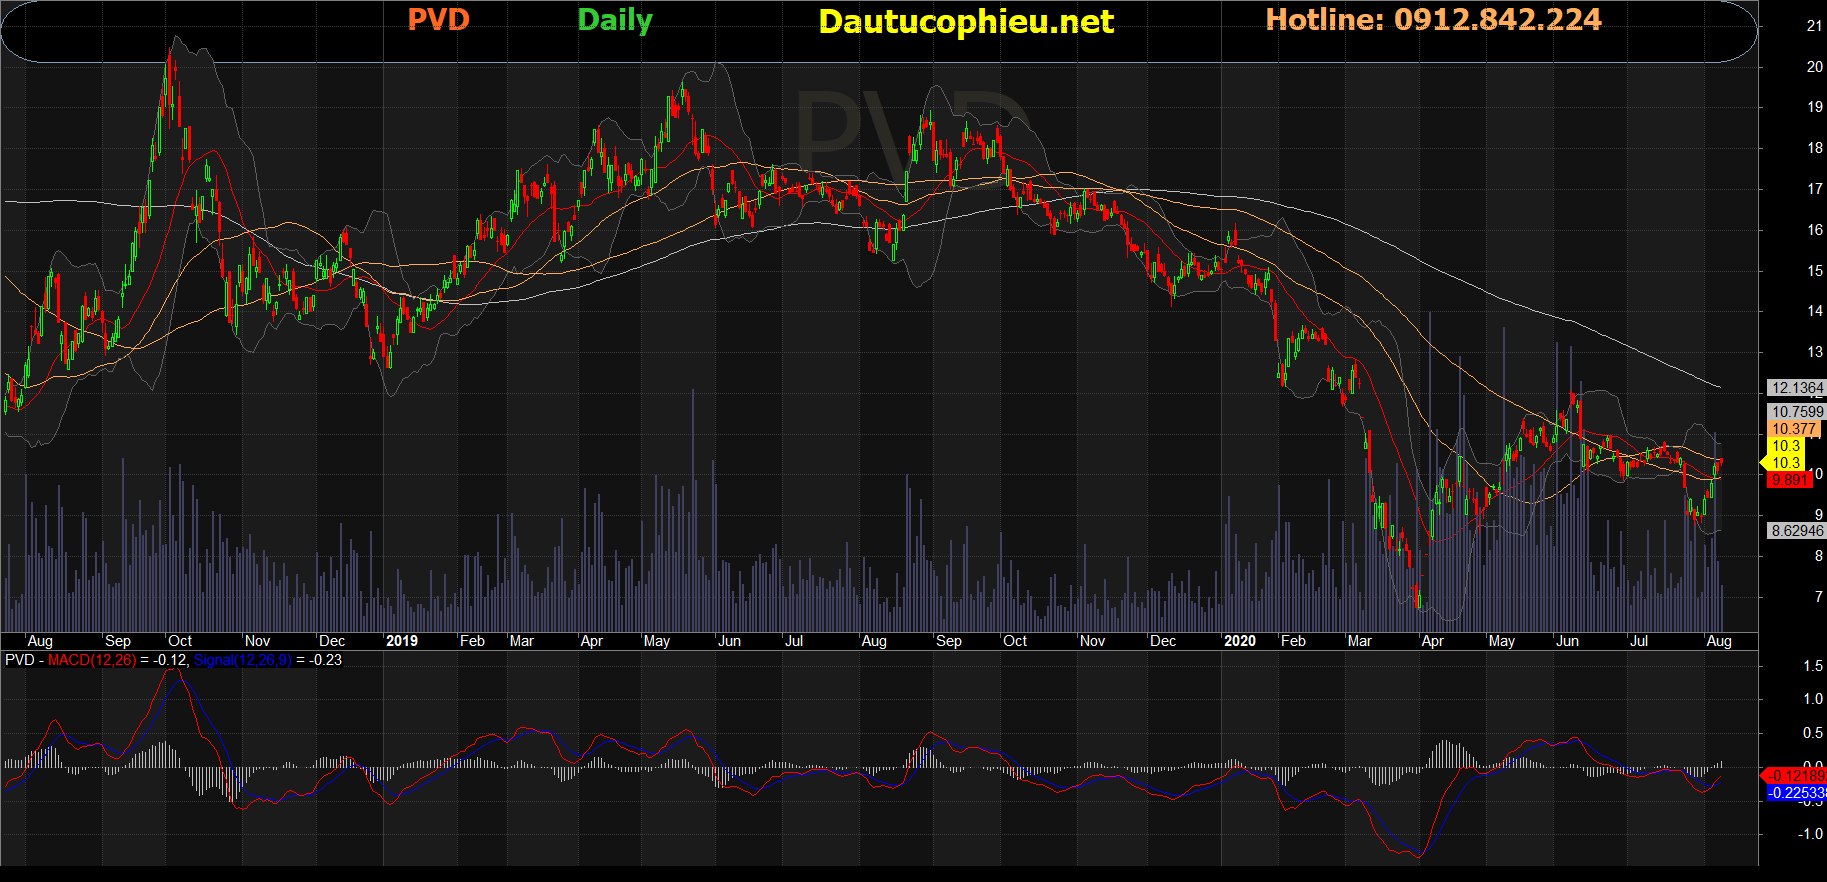Image resolution: width=1827 pixels, height=882 pixels.
Task: Select the green Daily timeframe label
Action: point(614,20)
